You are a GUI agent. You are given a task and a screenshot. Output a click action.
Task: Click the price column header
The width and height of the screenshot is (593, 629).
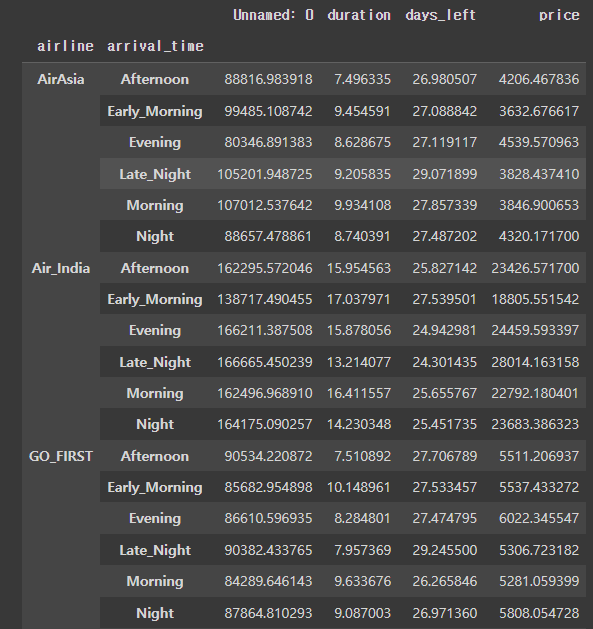click(x=559, y=15)
